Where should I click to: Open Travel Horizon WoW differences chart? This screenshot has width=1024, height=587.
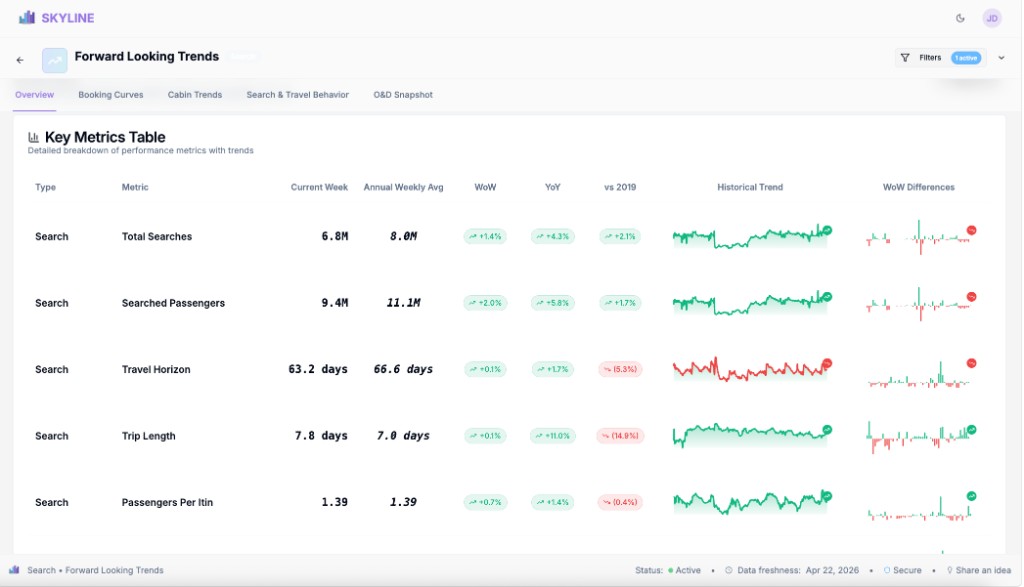tap(921, 373)
